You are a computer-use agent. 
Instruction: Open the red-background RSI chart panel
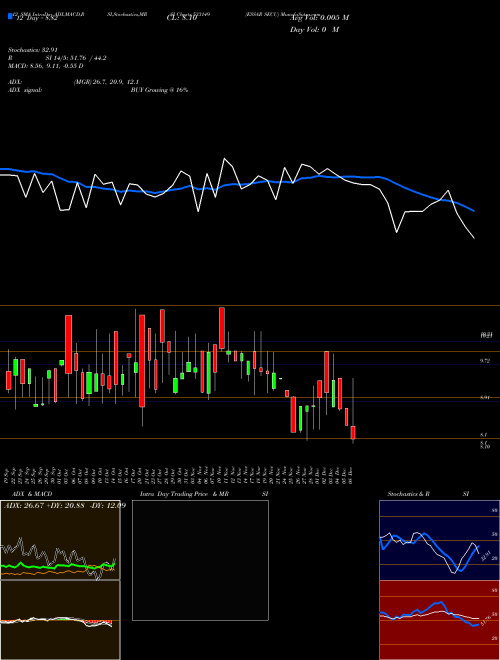coord(439,620)
